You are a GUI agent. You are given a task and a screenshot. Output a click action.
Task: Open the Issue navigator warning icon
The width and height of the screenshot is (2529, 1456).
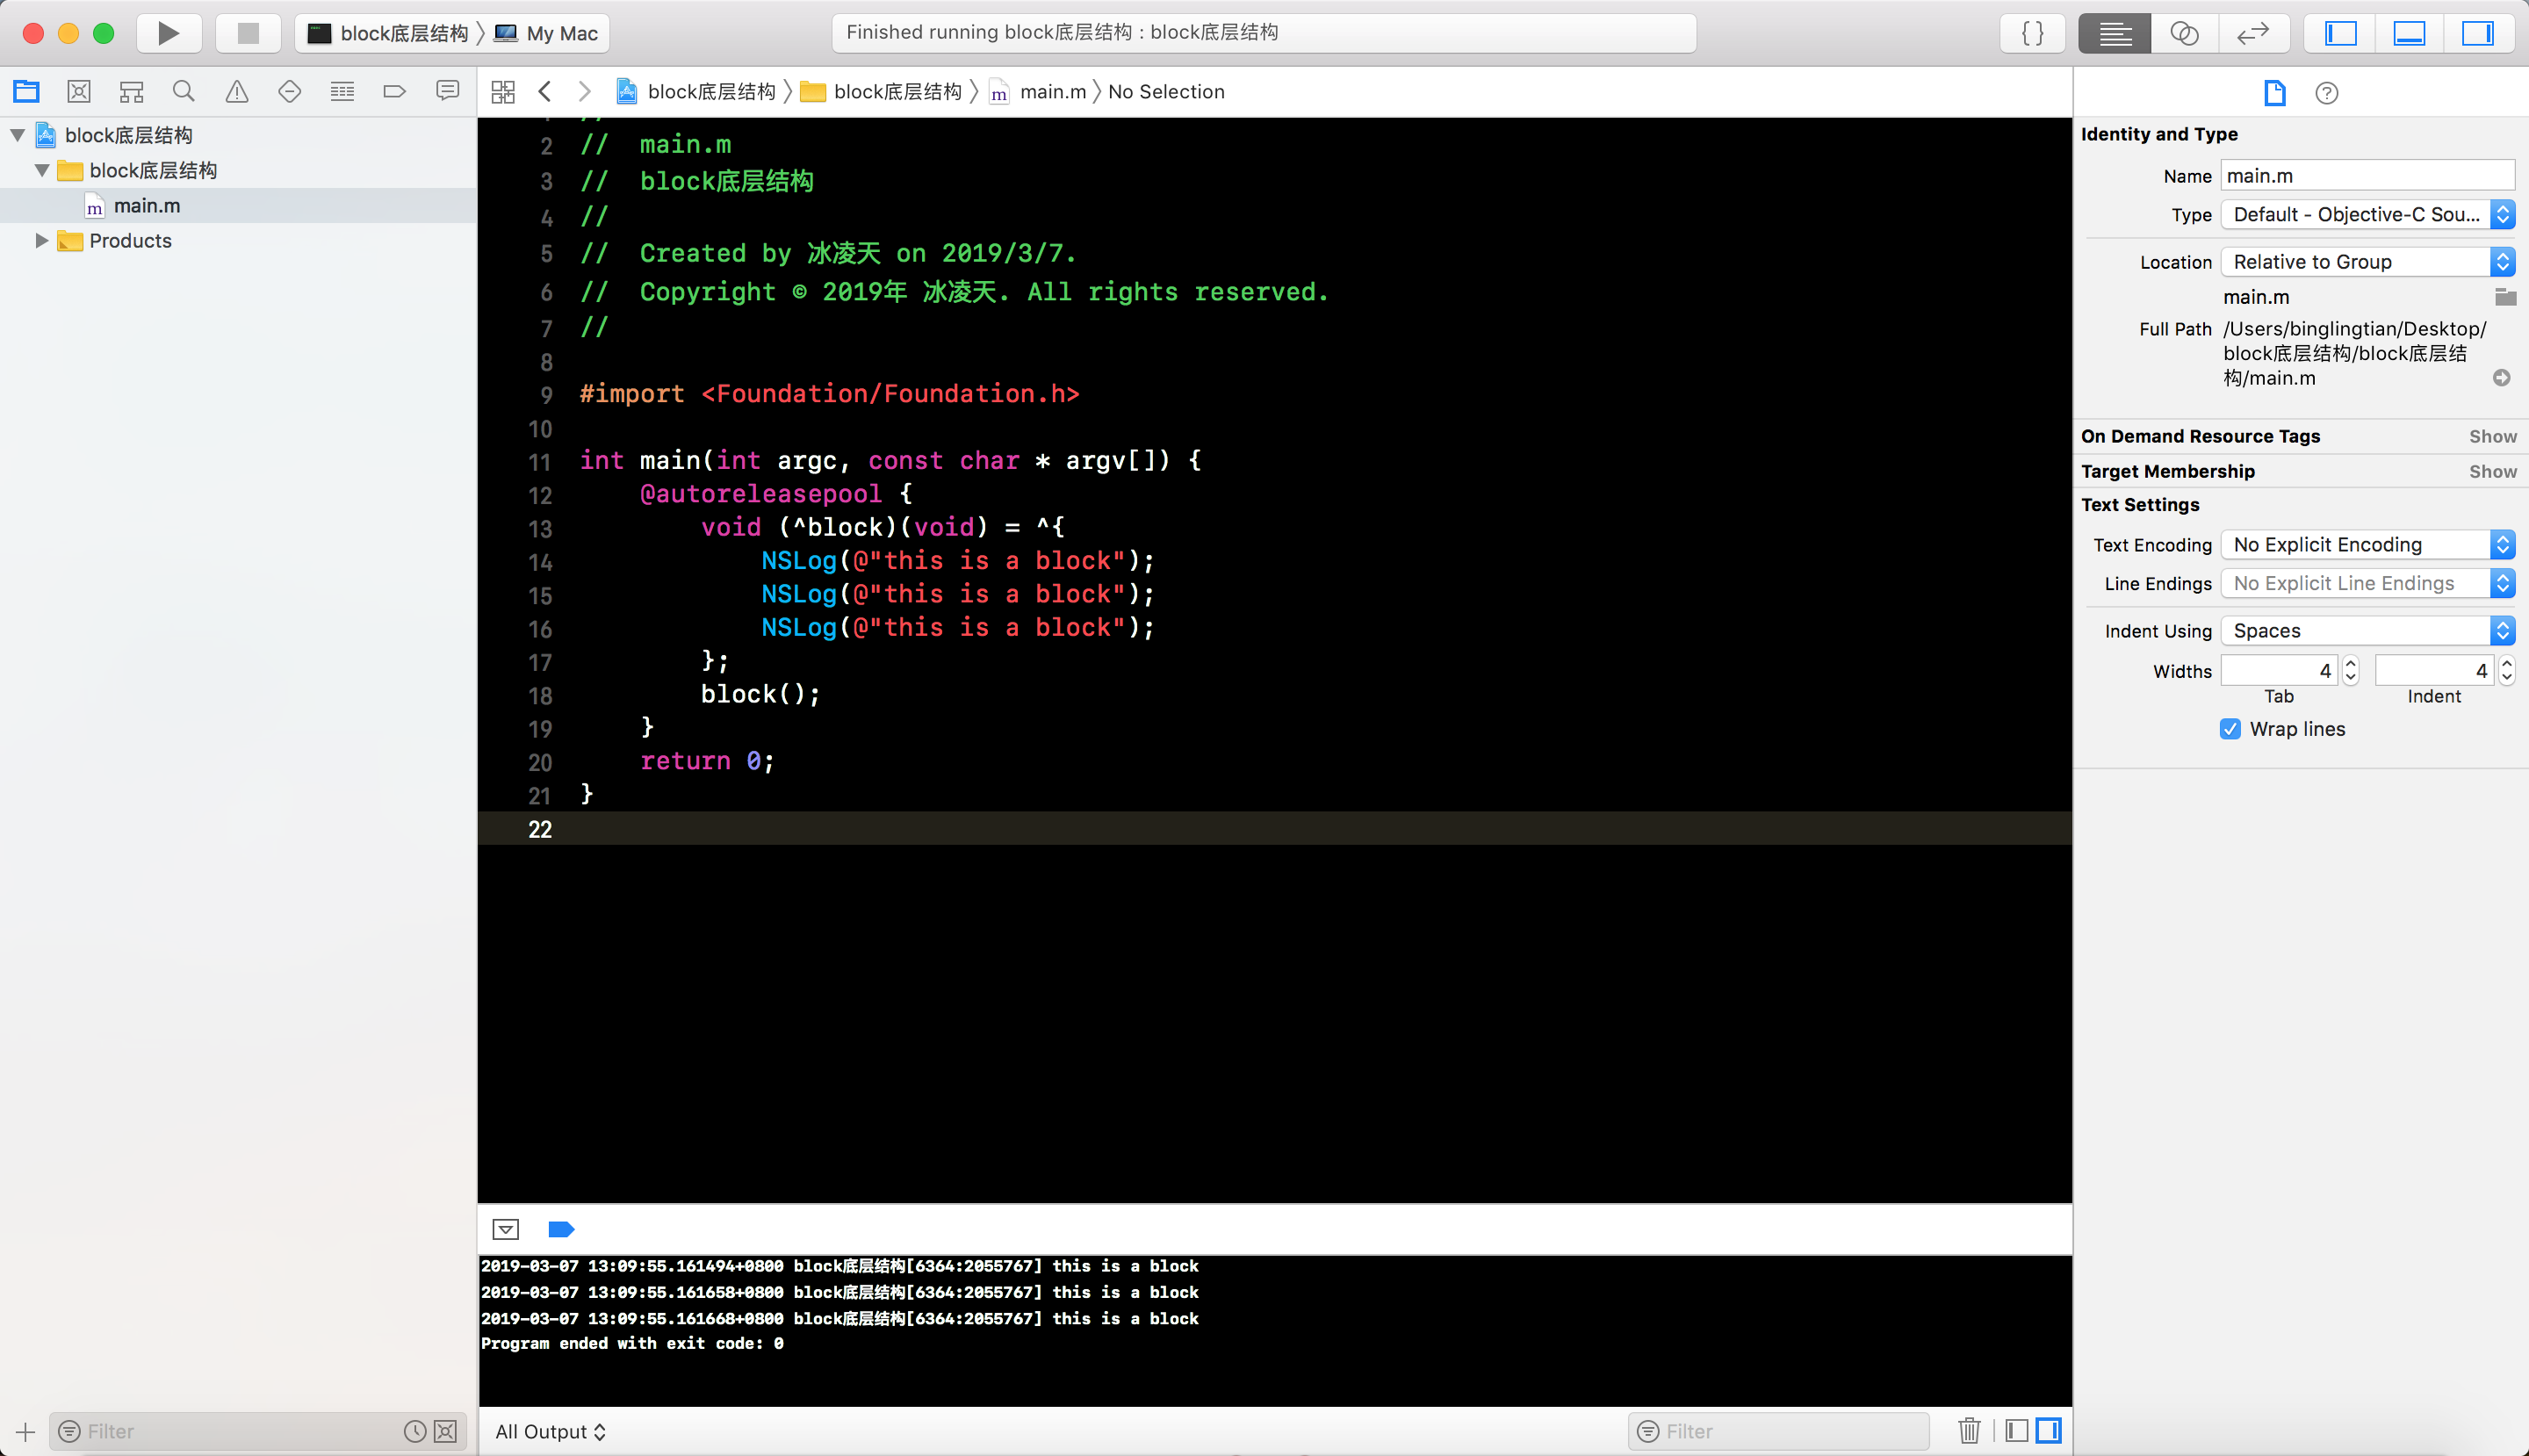236,92
